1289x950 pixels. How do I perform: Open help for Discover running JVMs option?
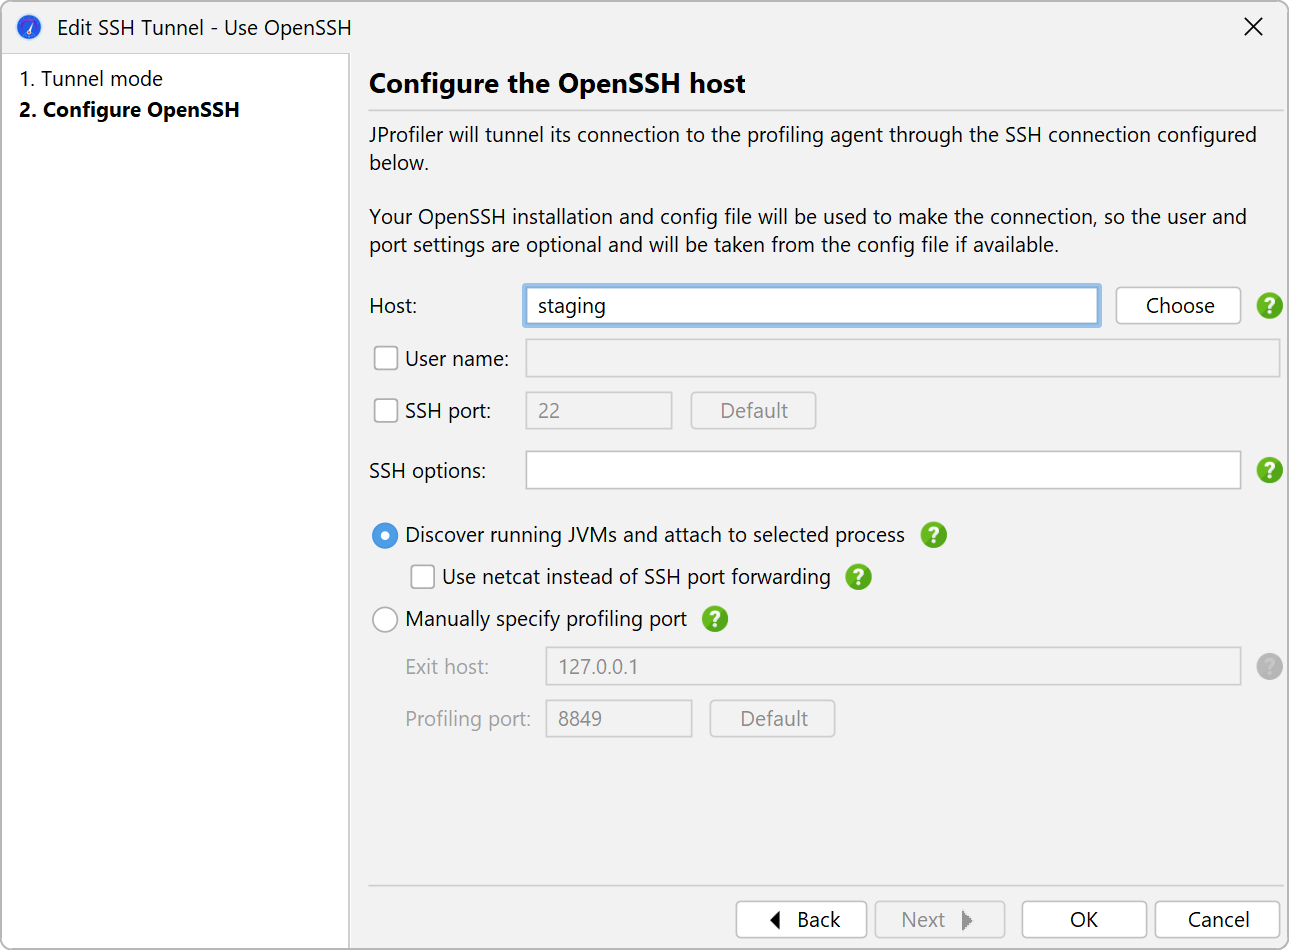pos(933,535)
